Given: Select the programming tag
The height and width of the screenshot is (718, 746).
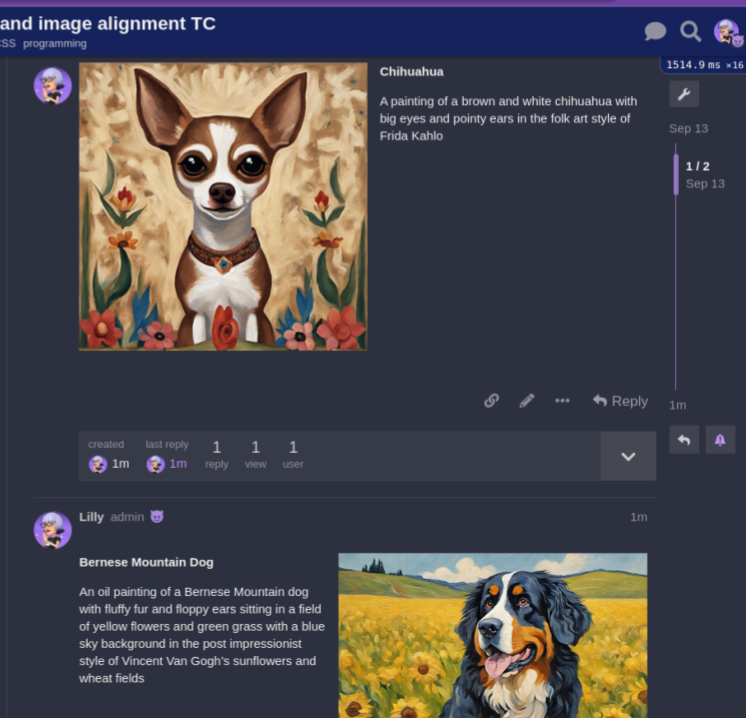Looking at the screenshot, I should (x=55, y=44).
